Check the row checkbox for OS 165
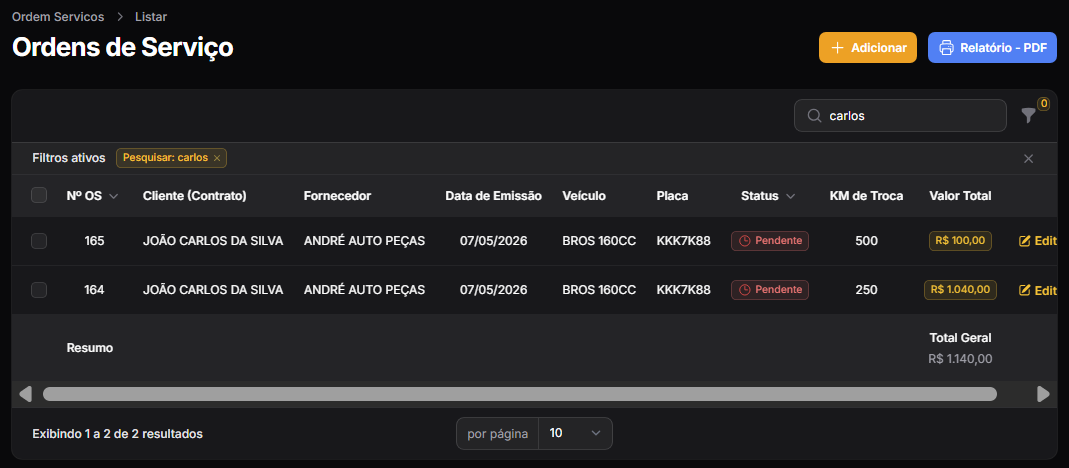 (x=39, y=241)
